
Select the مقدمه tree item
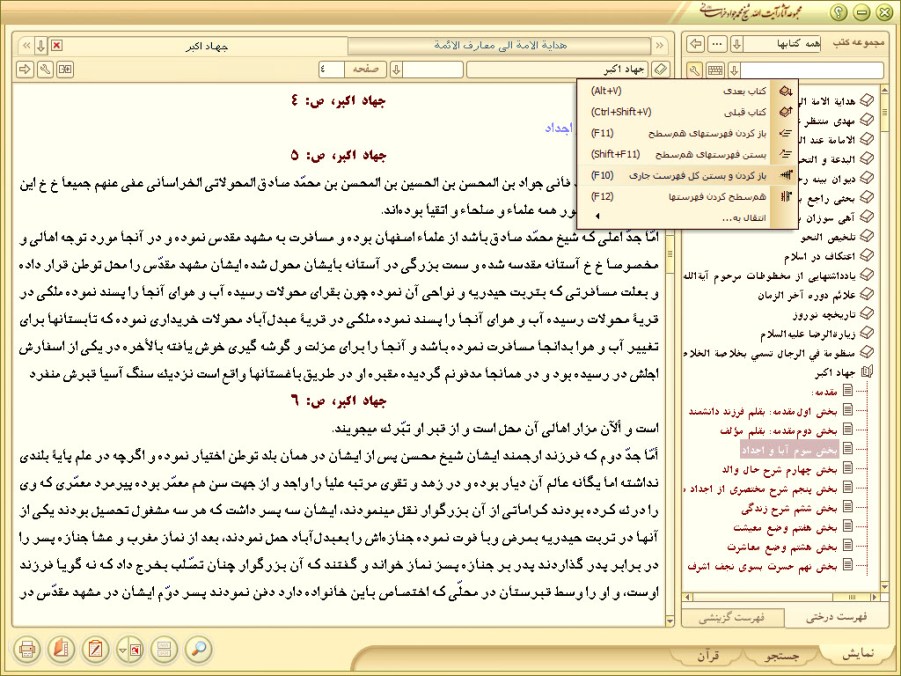(x=824, y=392)
